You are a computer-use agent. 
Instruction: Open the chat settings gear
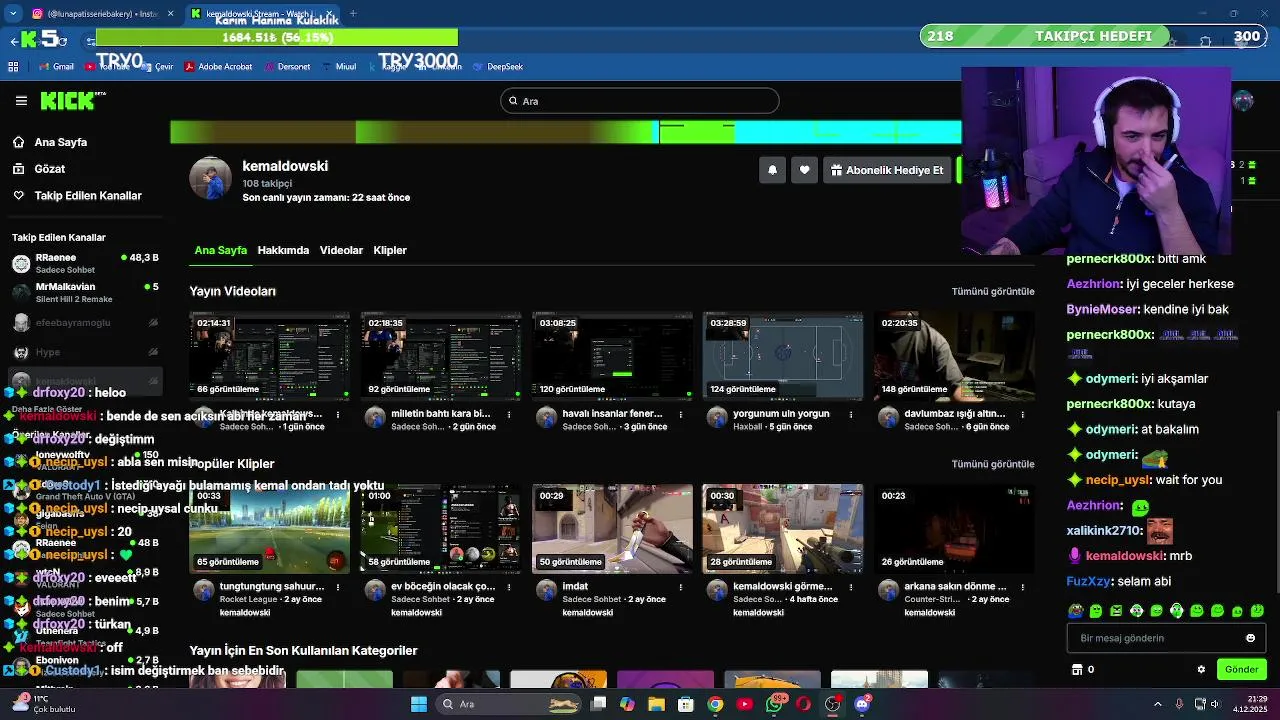point(1201,670)
